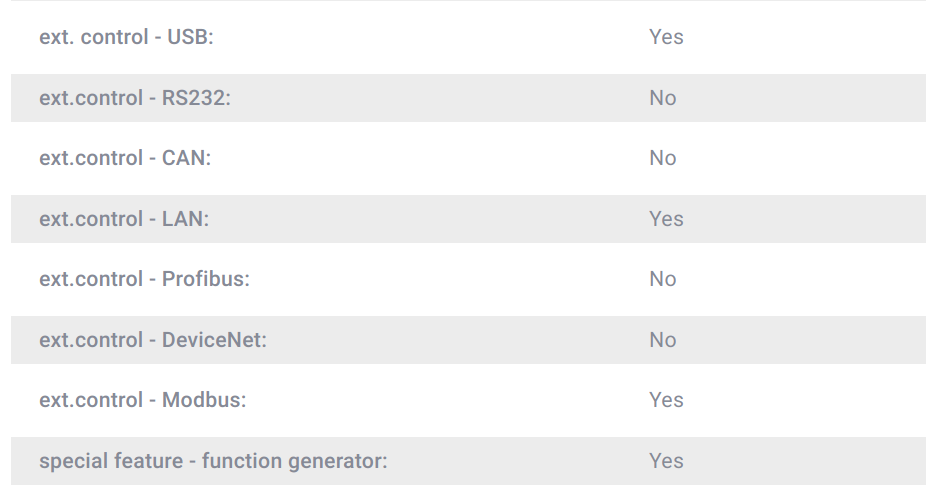Click the 'ext.control - LAN' label

click(124, 219)
